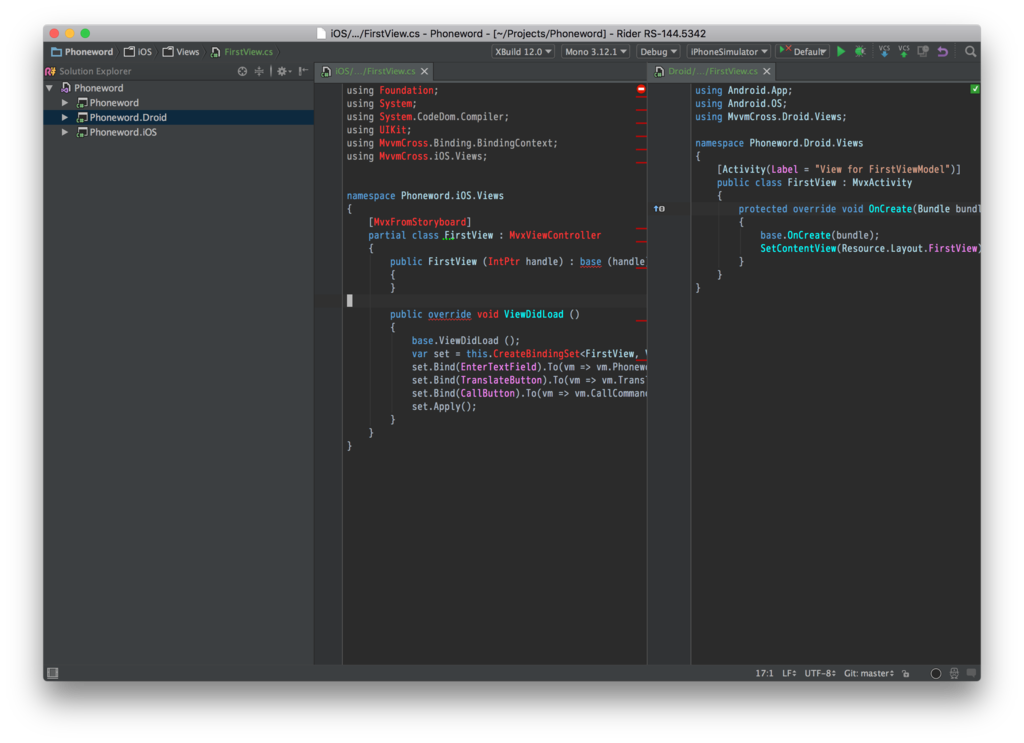
Task: Expand the Phoneword.Droid project node
Action: click(x=65, y=118)
